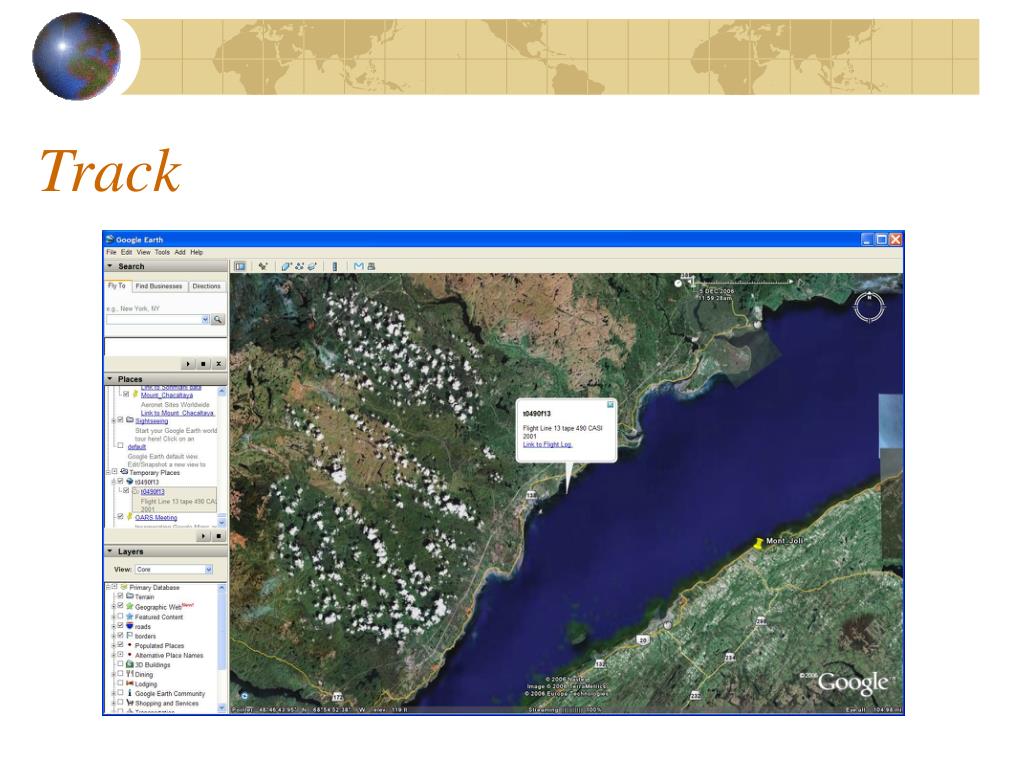
Task: Play search results tour button
Action: (x=188, y=364)
